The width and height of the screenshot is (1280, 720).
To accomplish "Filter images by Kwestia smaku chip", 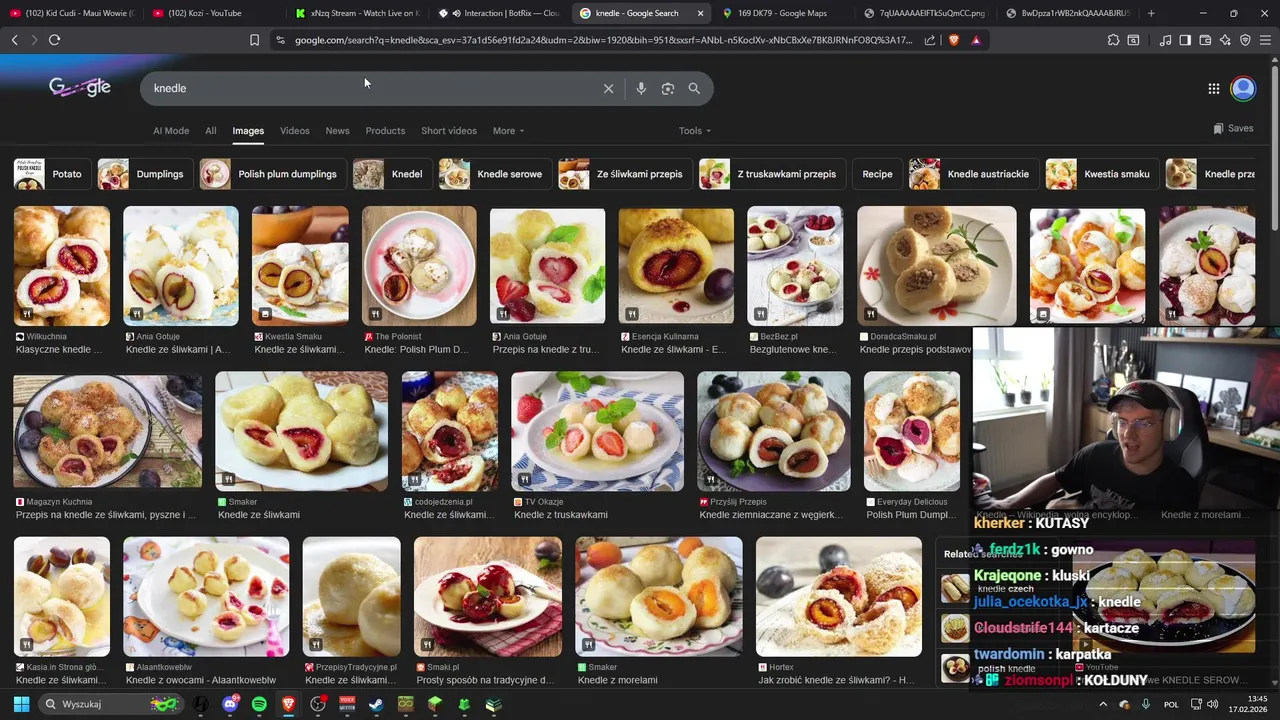I will pos(1102,174).
